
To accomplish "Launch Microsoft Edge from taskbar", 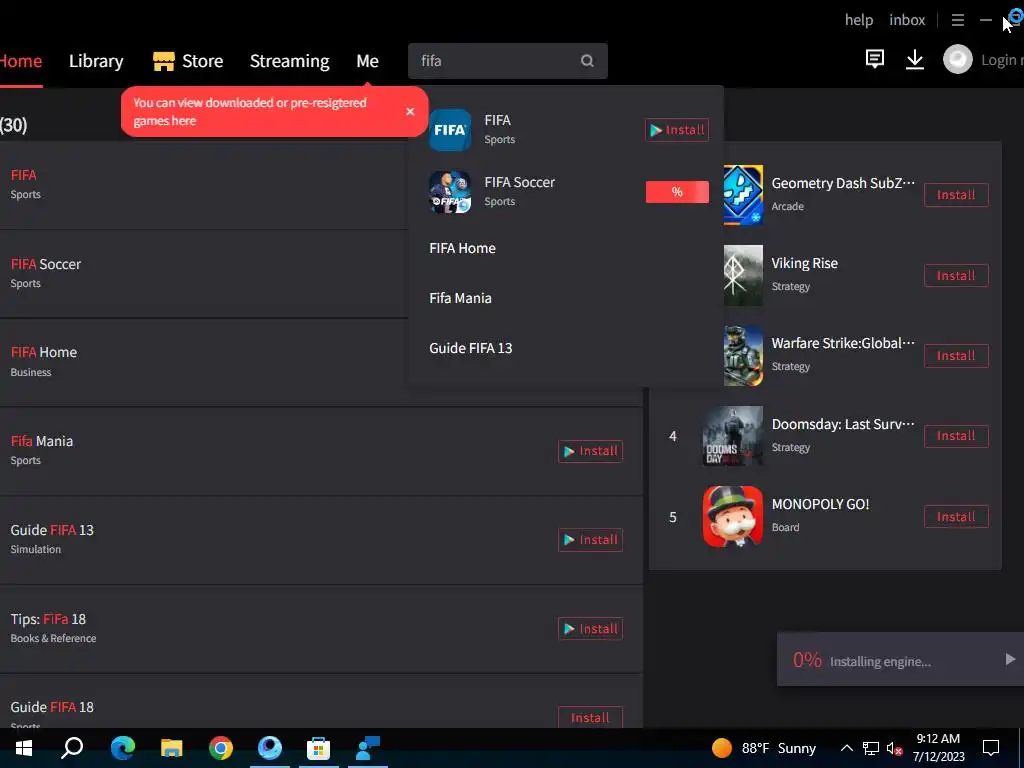I will [x=122, y=748].
